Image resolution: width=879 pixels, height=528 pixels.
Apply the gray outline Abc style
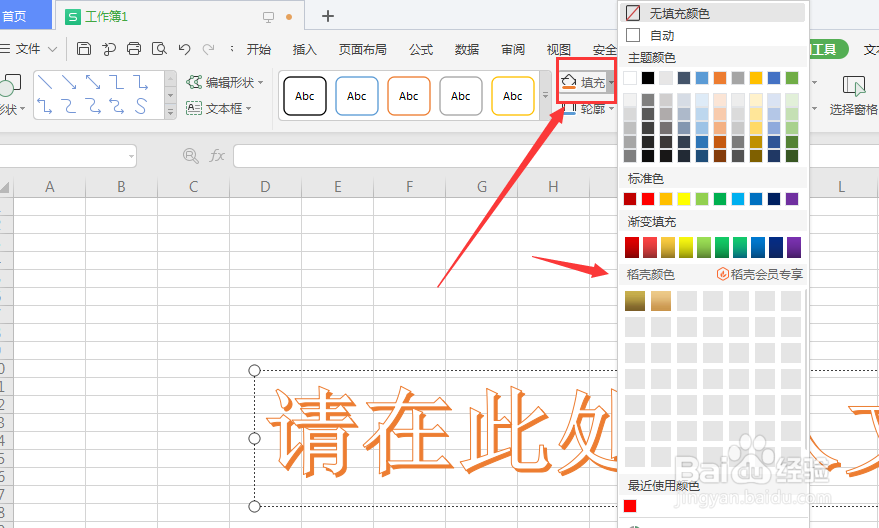coord(461,96)
